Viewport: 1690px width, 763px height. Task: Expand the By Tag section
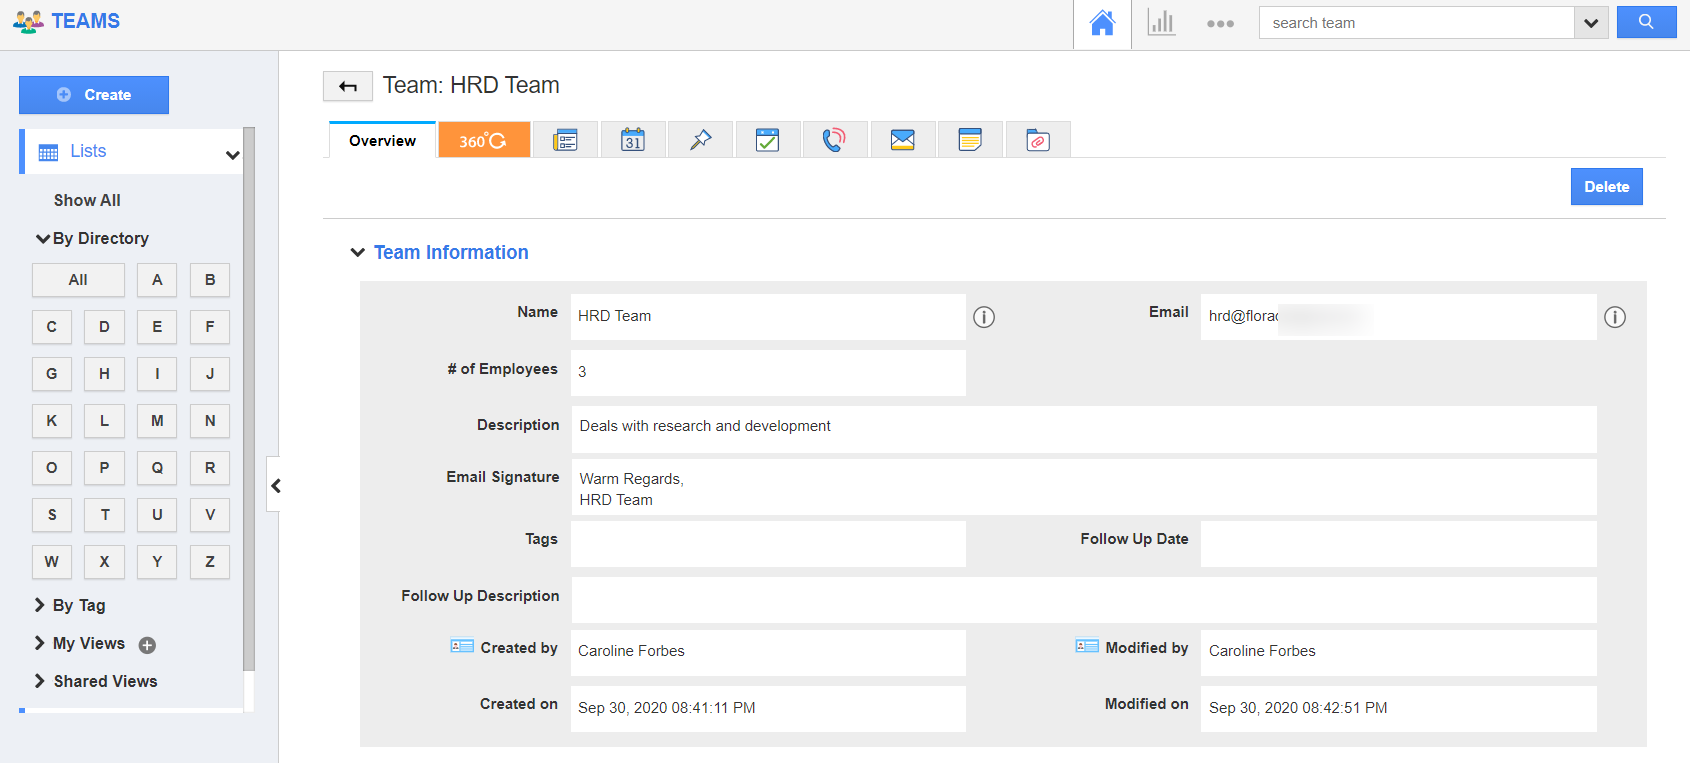[x=40, y=605]
